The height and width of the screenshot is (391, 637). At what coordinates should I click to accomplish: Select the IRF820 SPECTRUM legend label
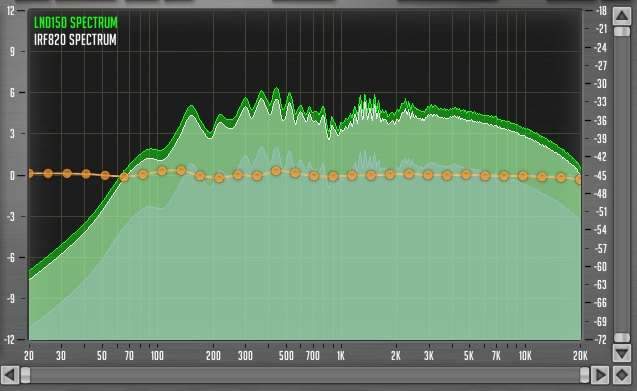[75, 40]
